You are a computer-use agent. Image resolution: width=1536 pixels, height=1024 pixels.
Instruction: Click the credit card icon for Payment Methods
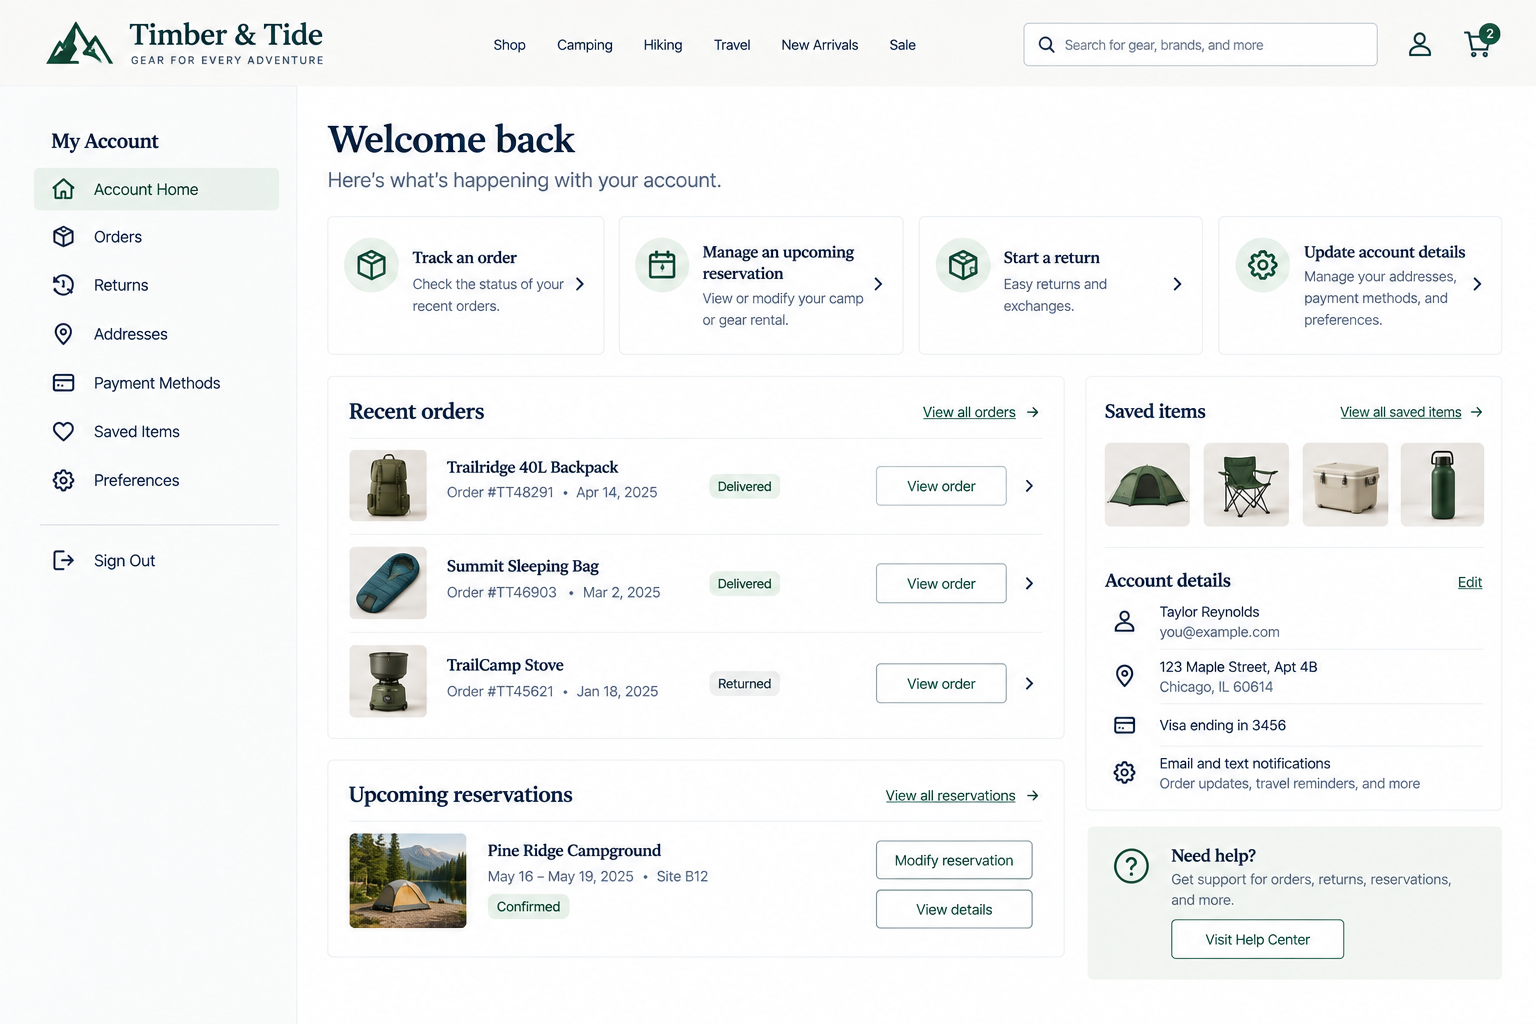63,383
